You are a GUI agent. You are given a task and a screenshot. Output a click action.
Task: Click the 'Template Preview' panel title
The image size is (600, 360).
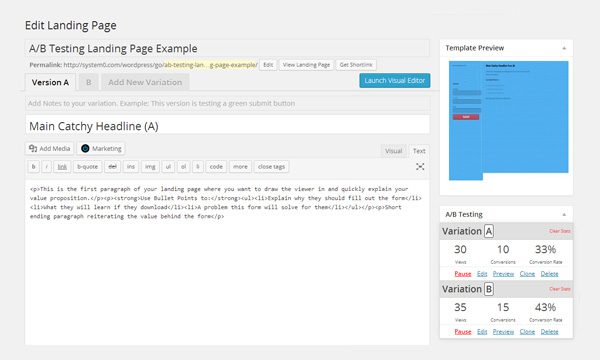474,48
